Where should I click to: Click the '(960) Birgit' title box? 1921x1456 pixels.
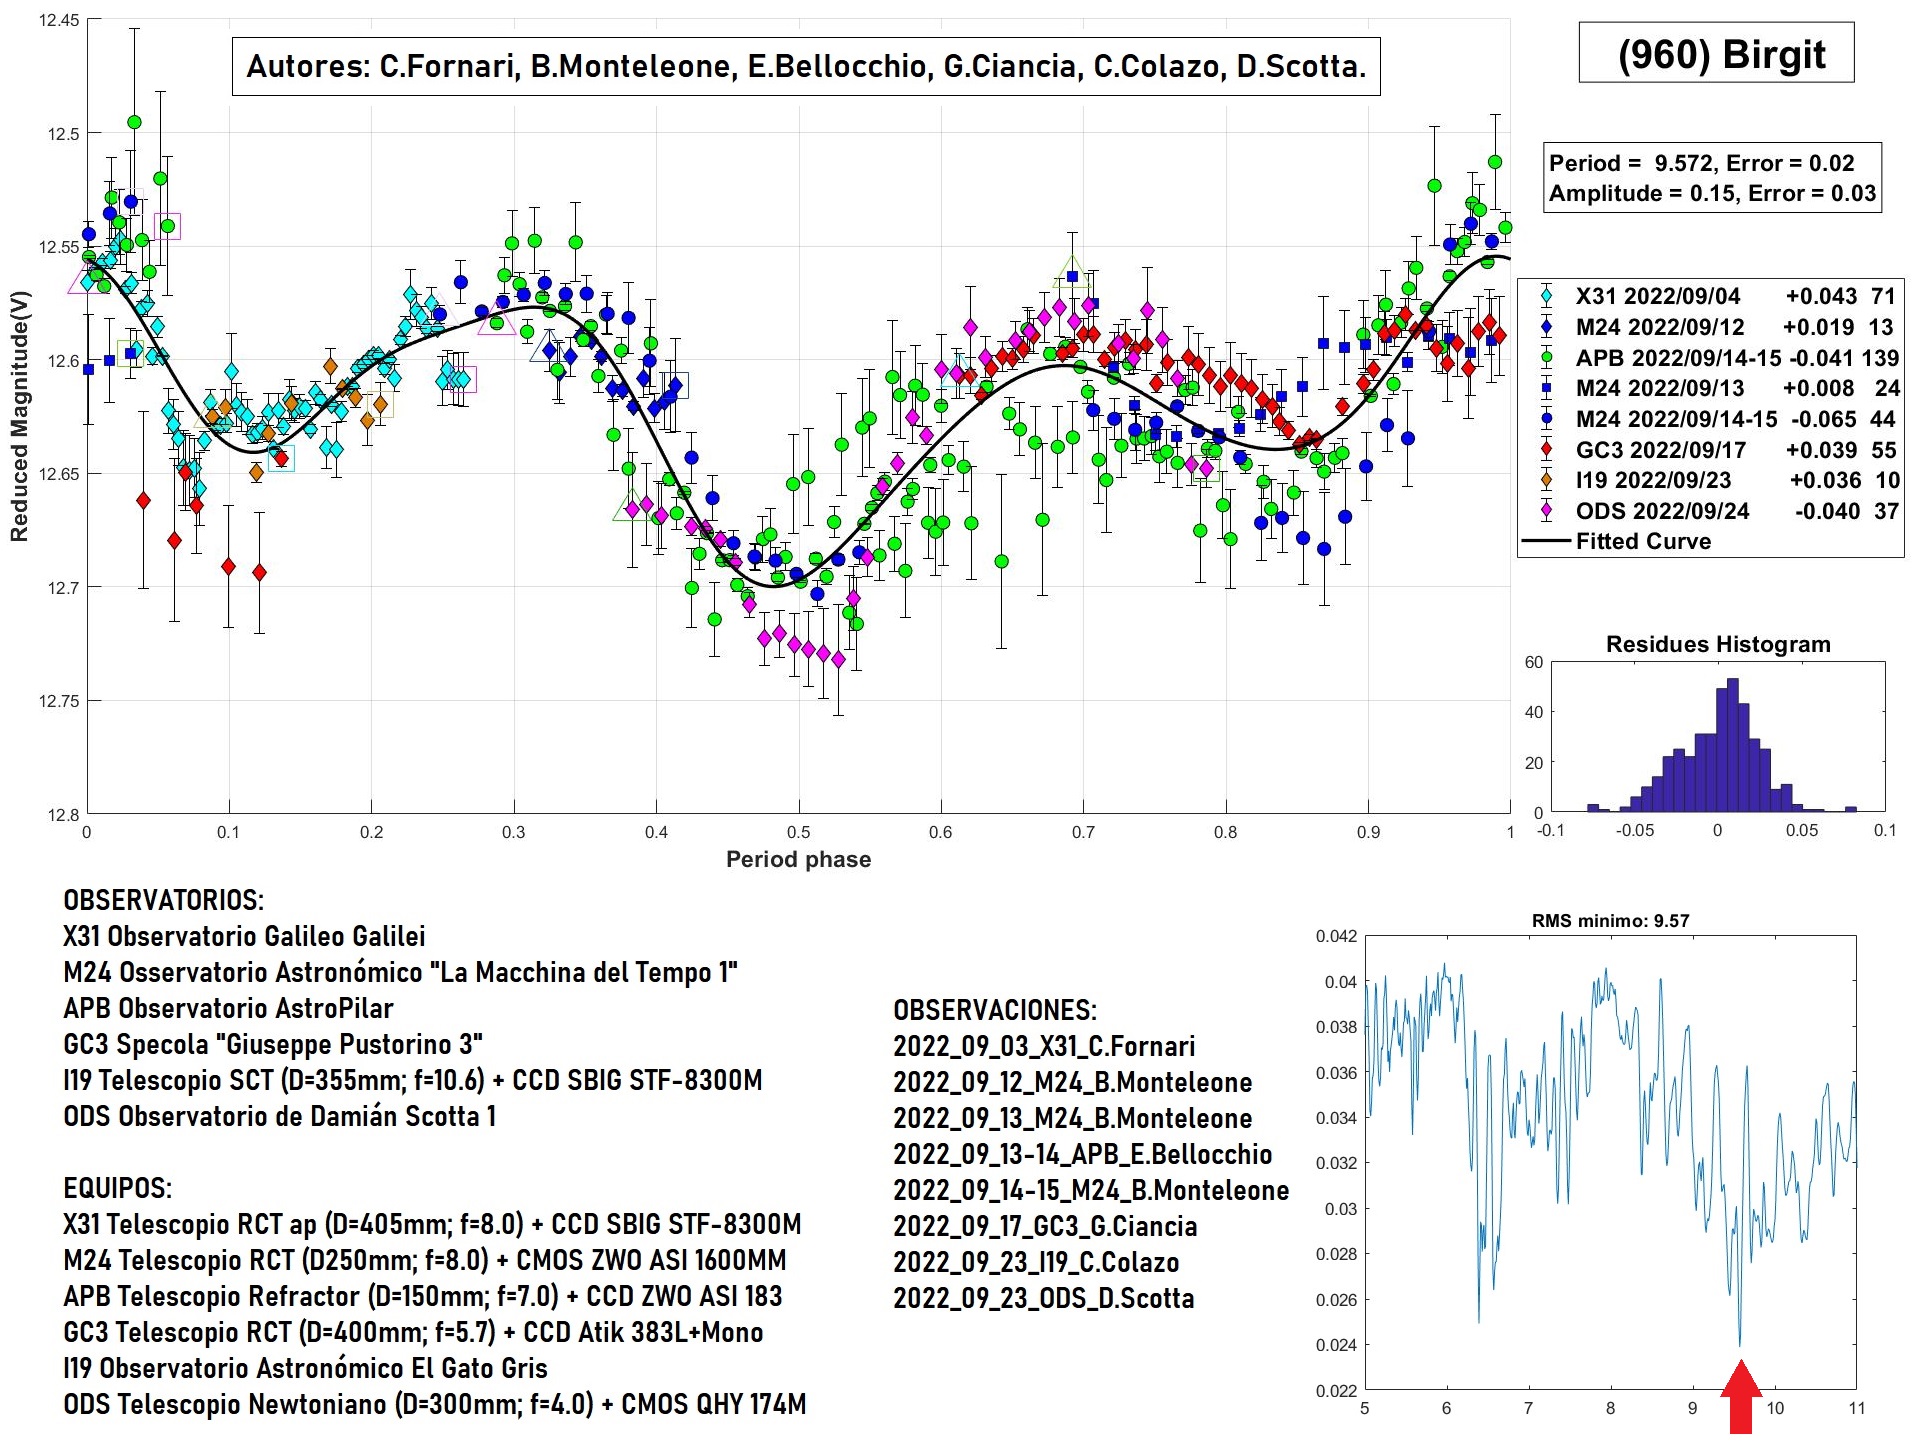pos(1716,53)
